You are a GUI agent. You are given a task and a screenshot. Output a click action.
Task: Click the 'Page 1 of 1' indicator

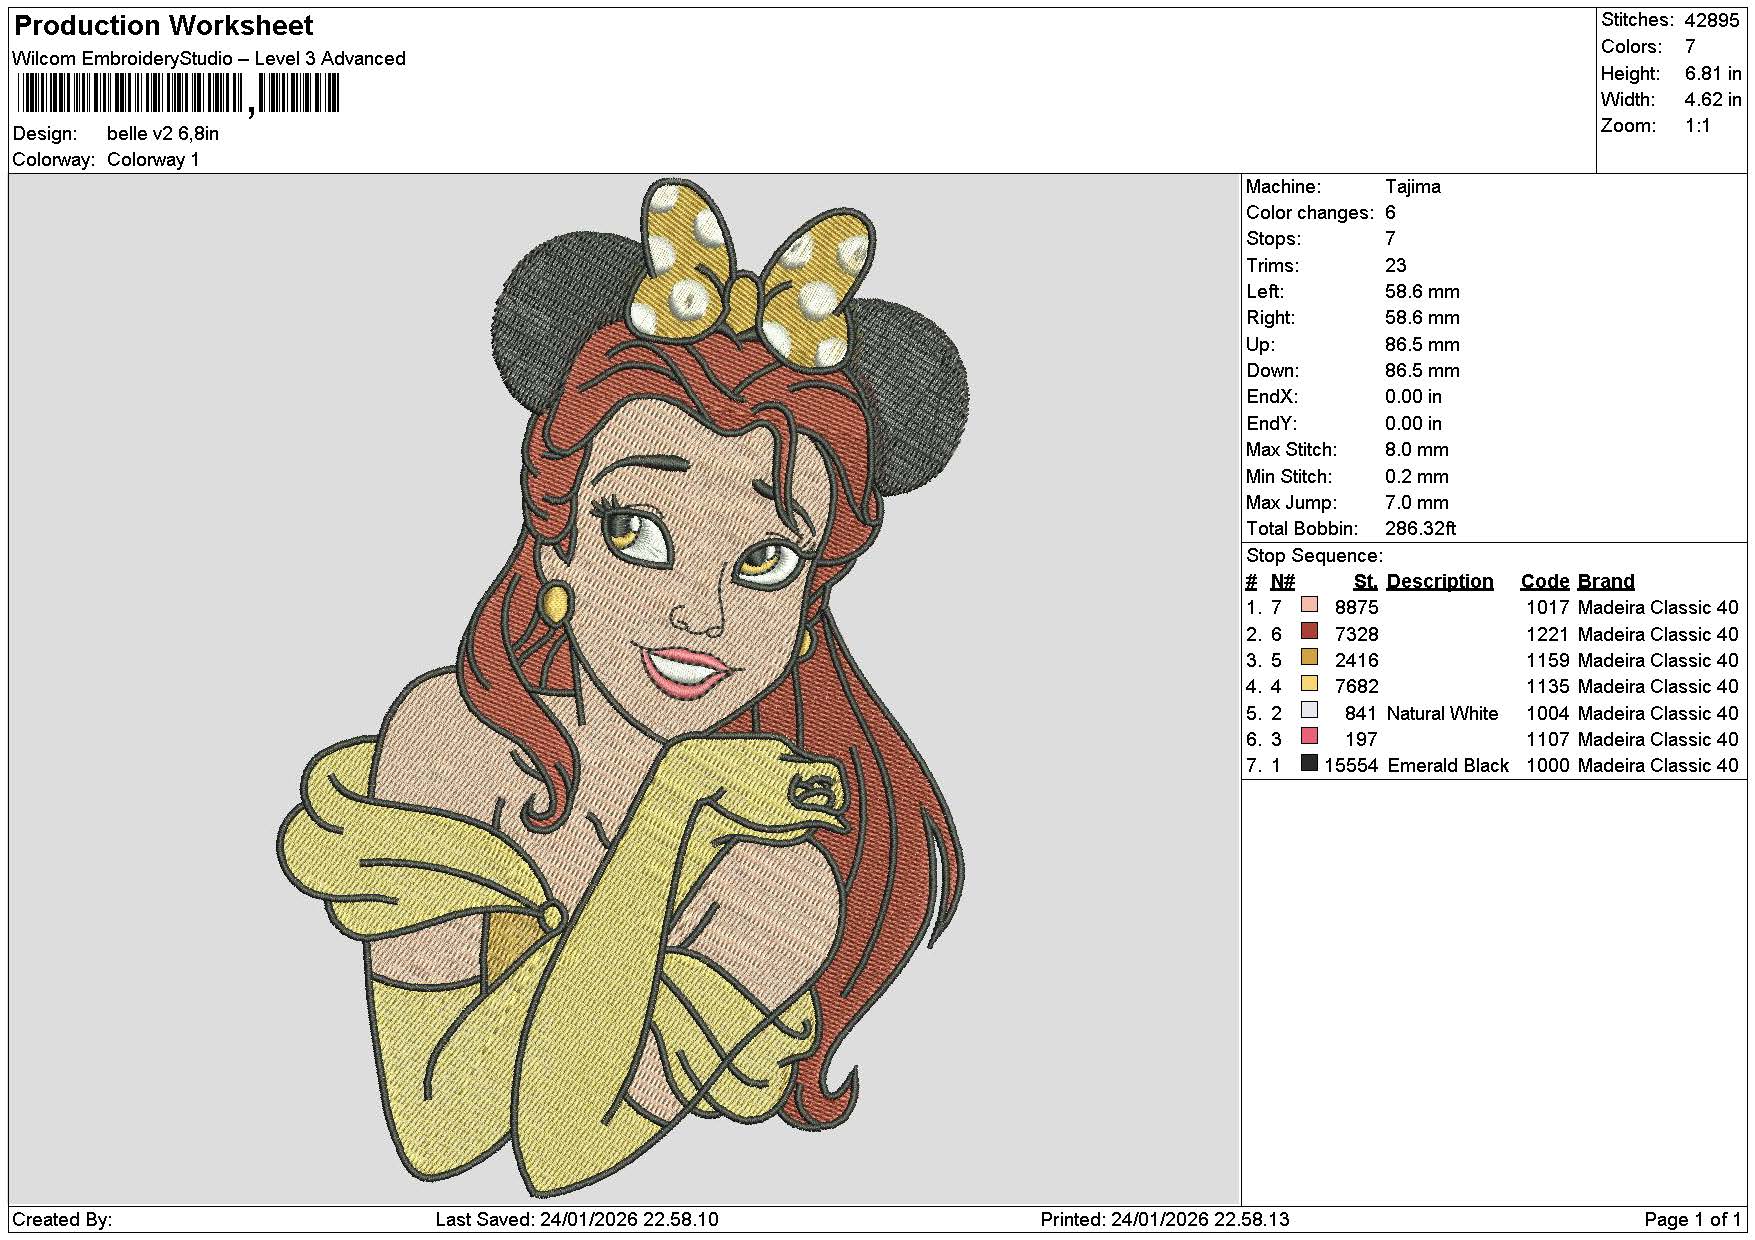(x=1692, y=1219)
